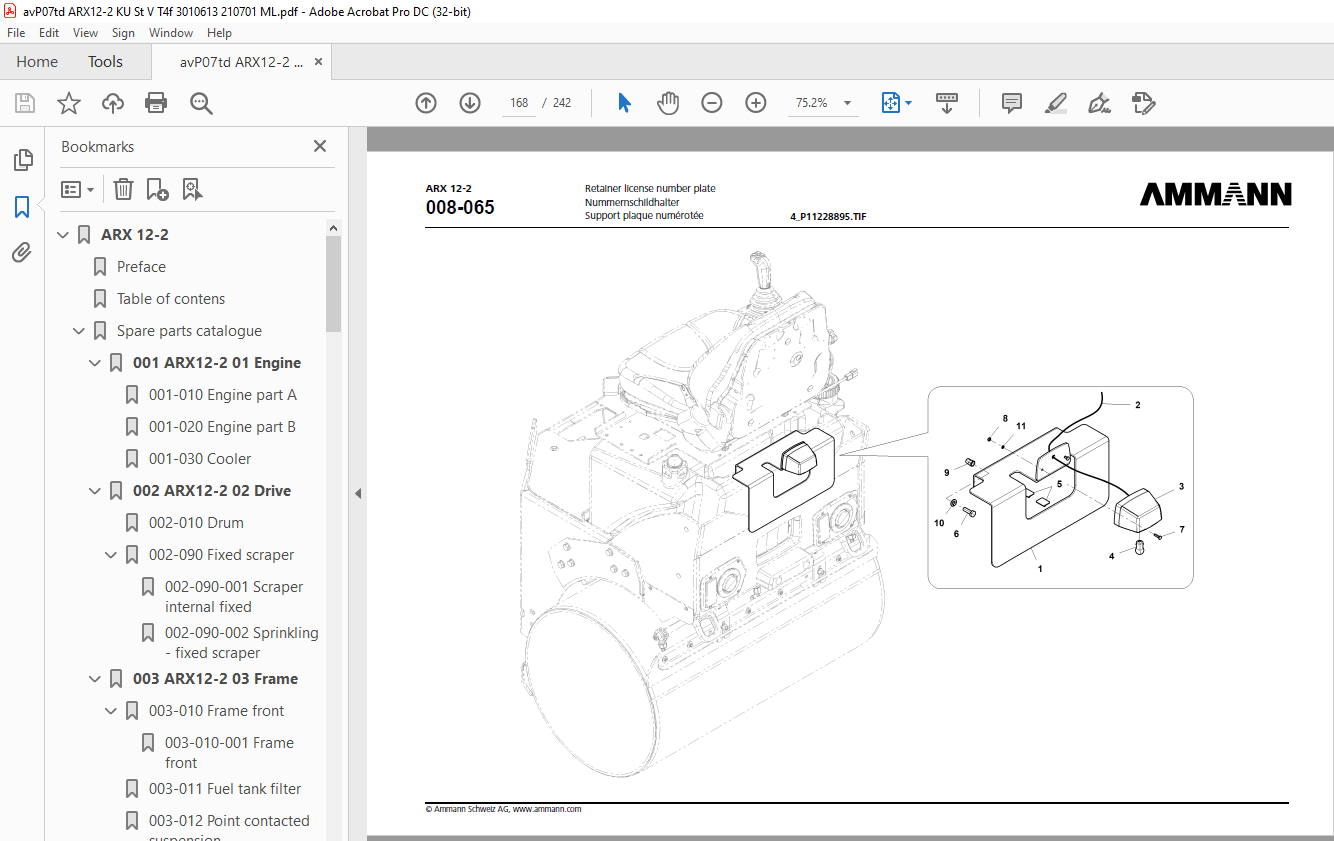Click the stamp tool icon

click(1143, 103)
